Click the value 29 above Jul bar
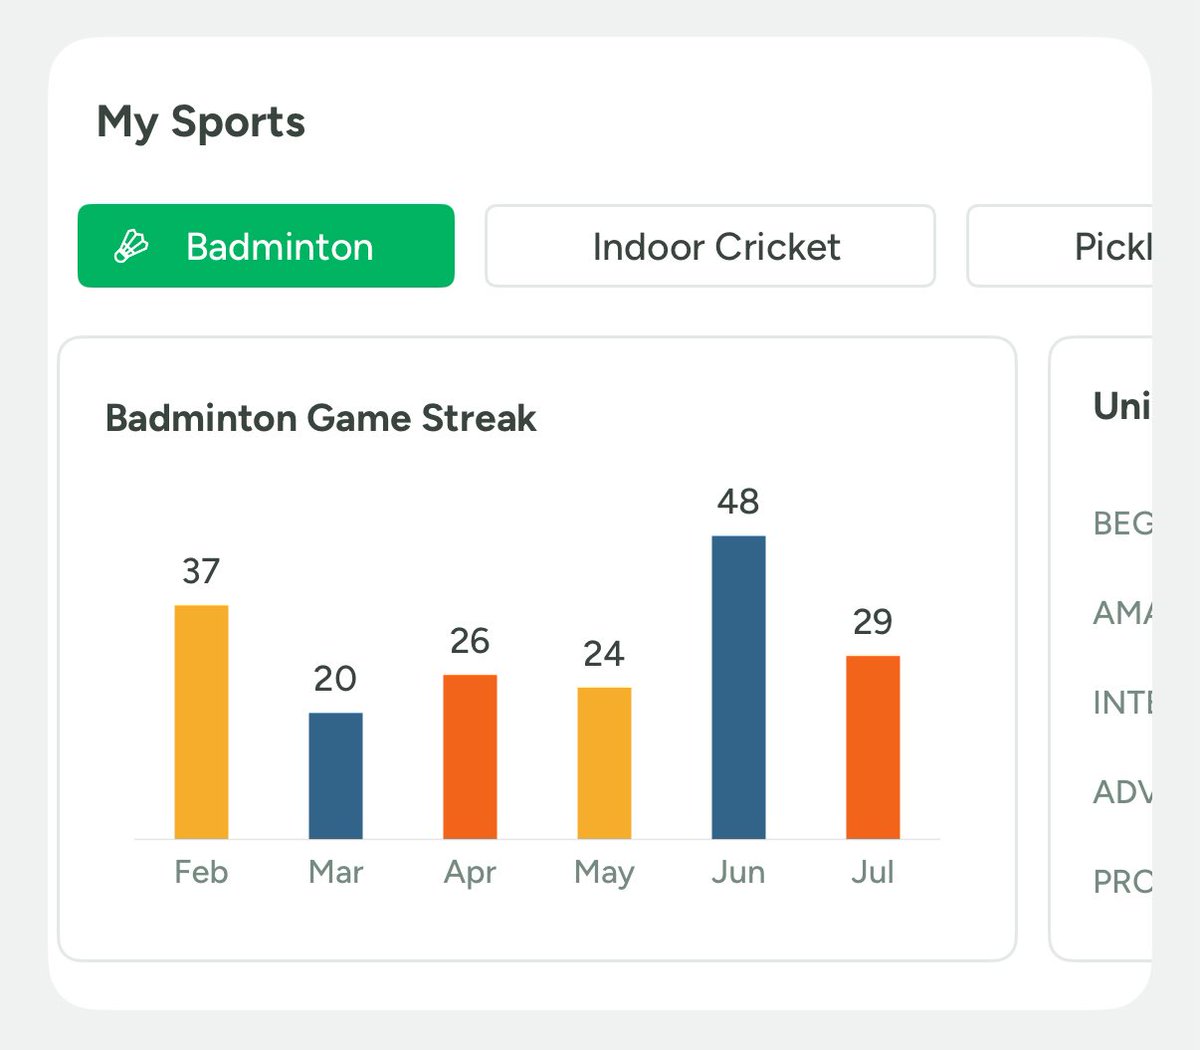This screenshot has height=1050, width=1200. click(x=873, y=622)
